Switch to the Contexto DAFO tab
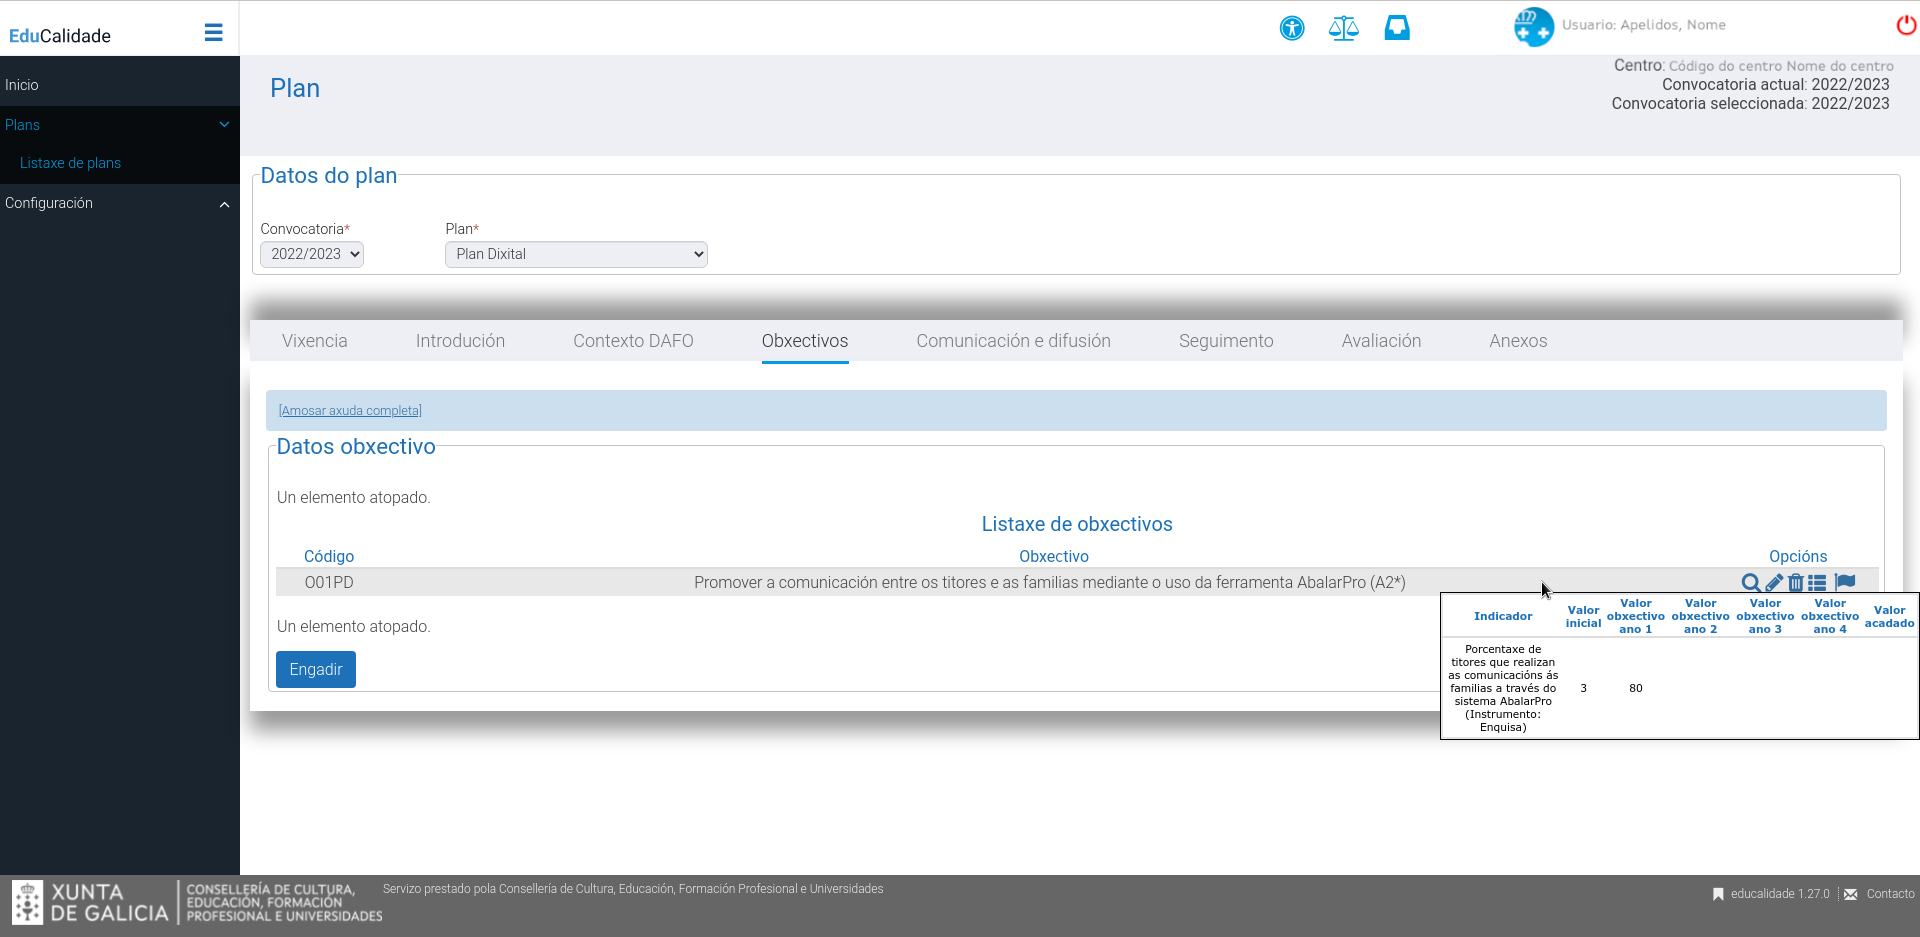Viewport: 1920px width, 937px height. pos(632,341)
